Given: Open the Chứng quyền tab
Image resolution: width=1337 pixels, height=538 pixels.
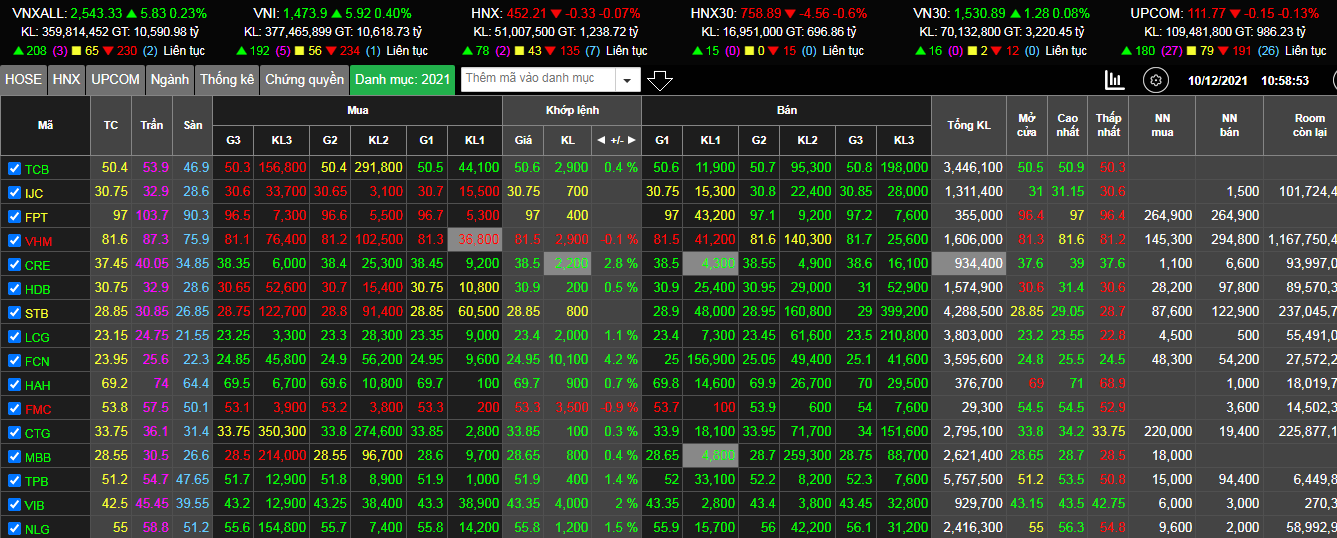Looking at the screenshot, I should point(305,80).
